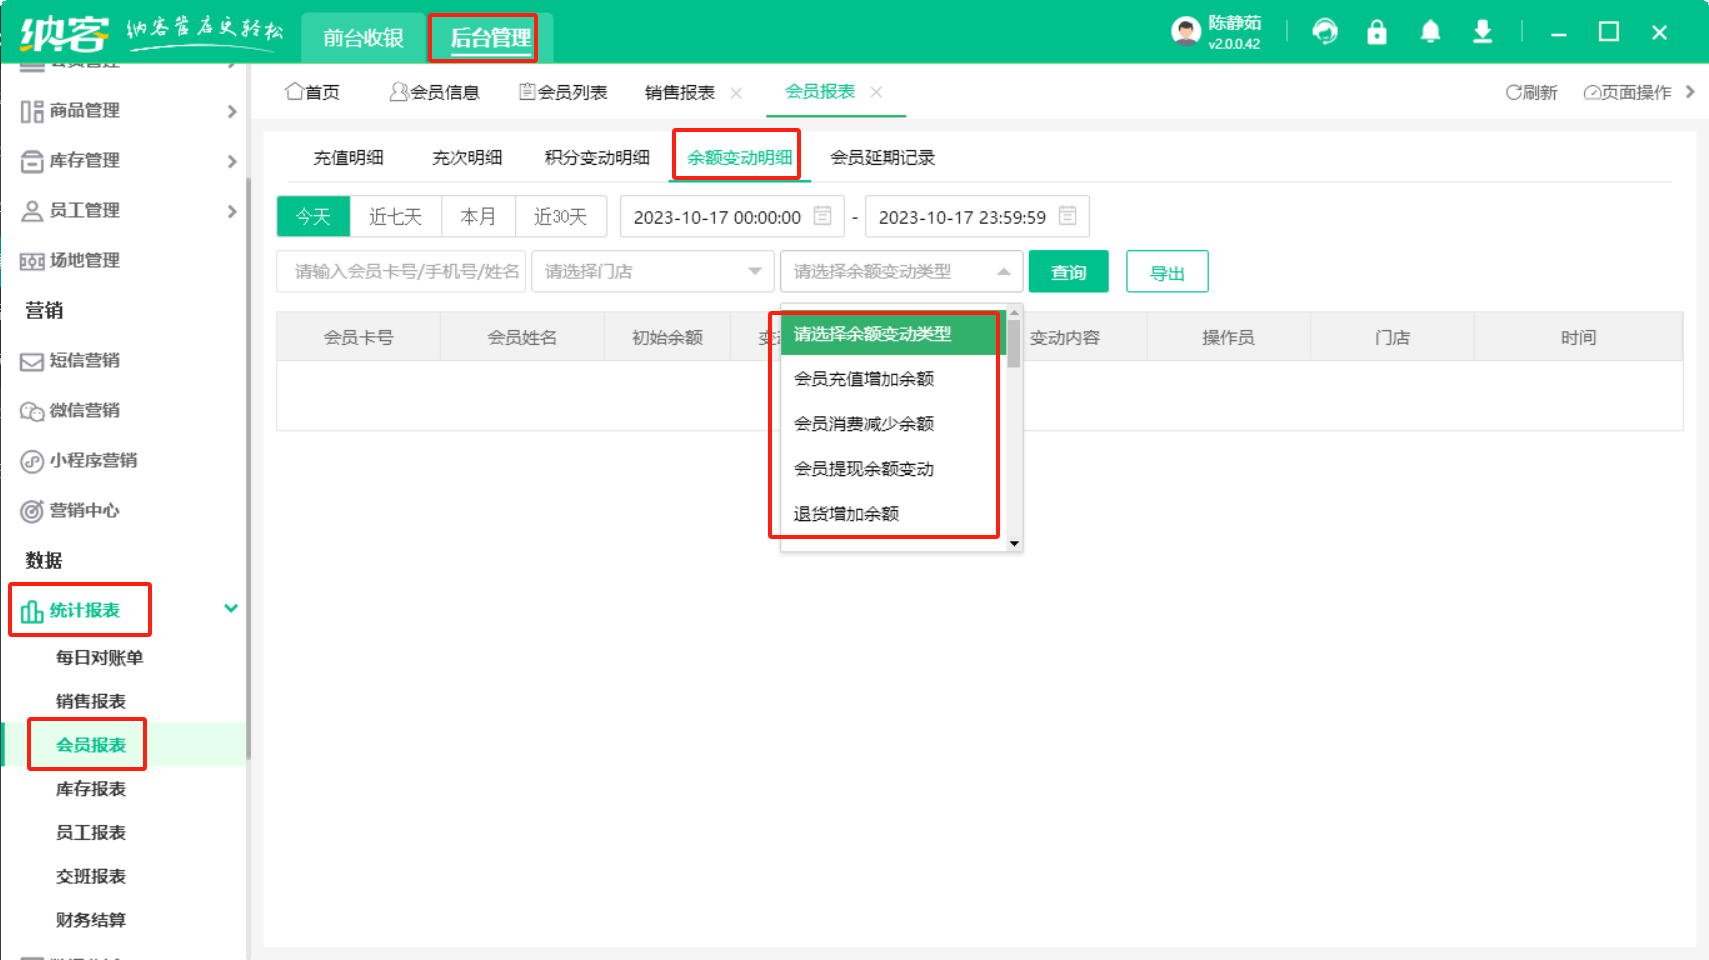Close the 销售报表 tab
Image resolution: width=1709 pixels, height=960 pixels.
pos(737,93)
